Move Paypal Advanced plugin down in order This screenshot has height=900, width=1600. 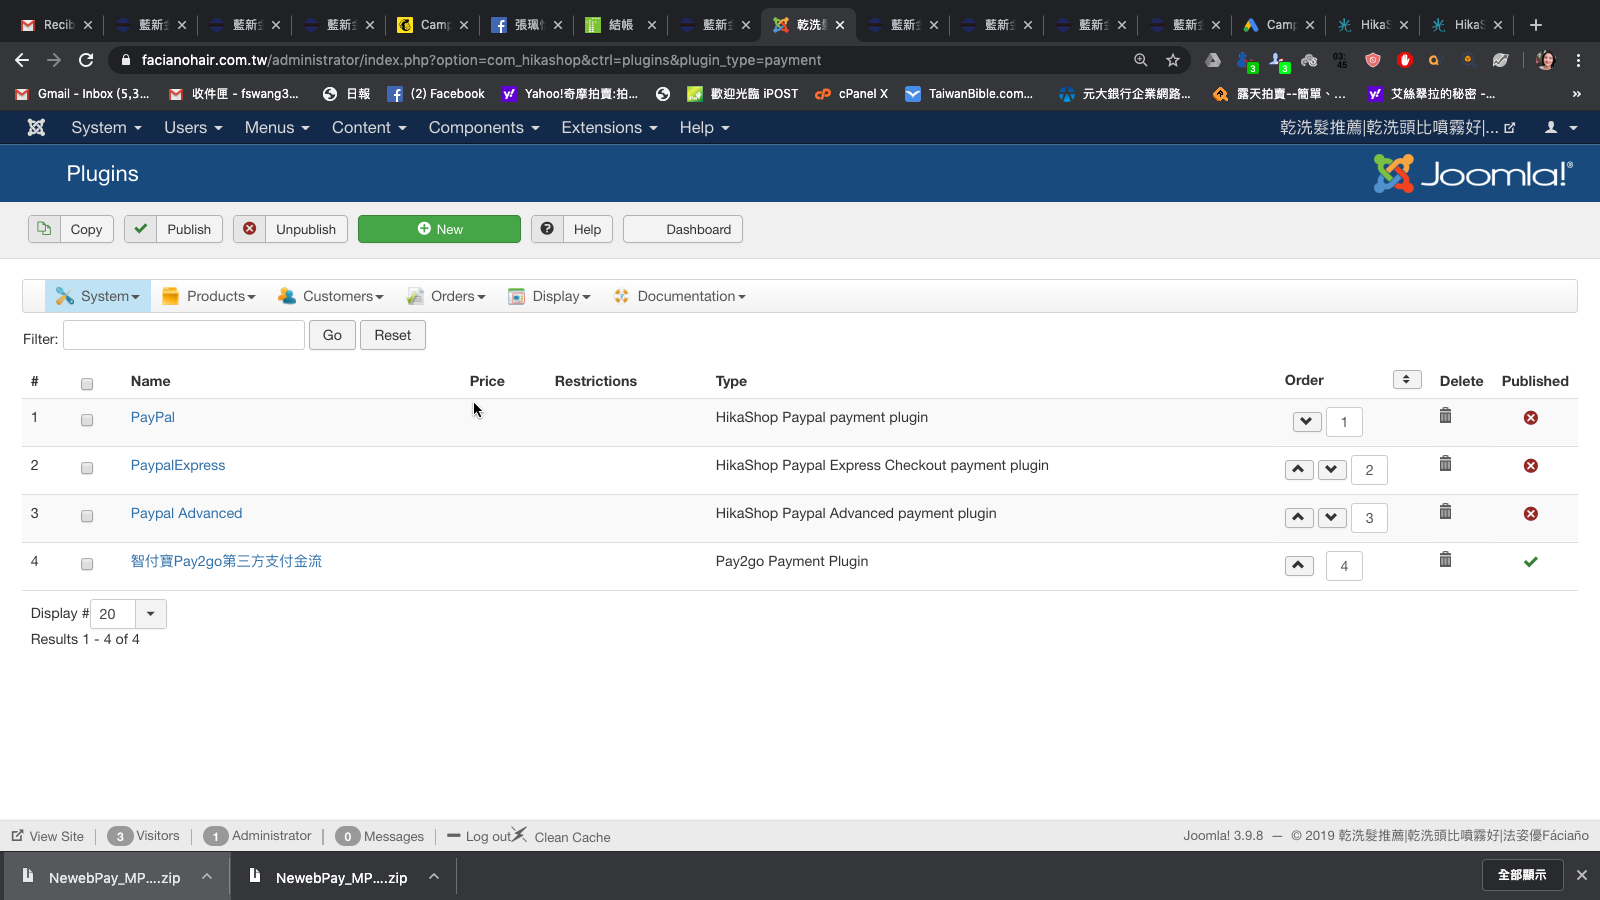(x=1332, y=518)
